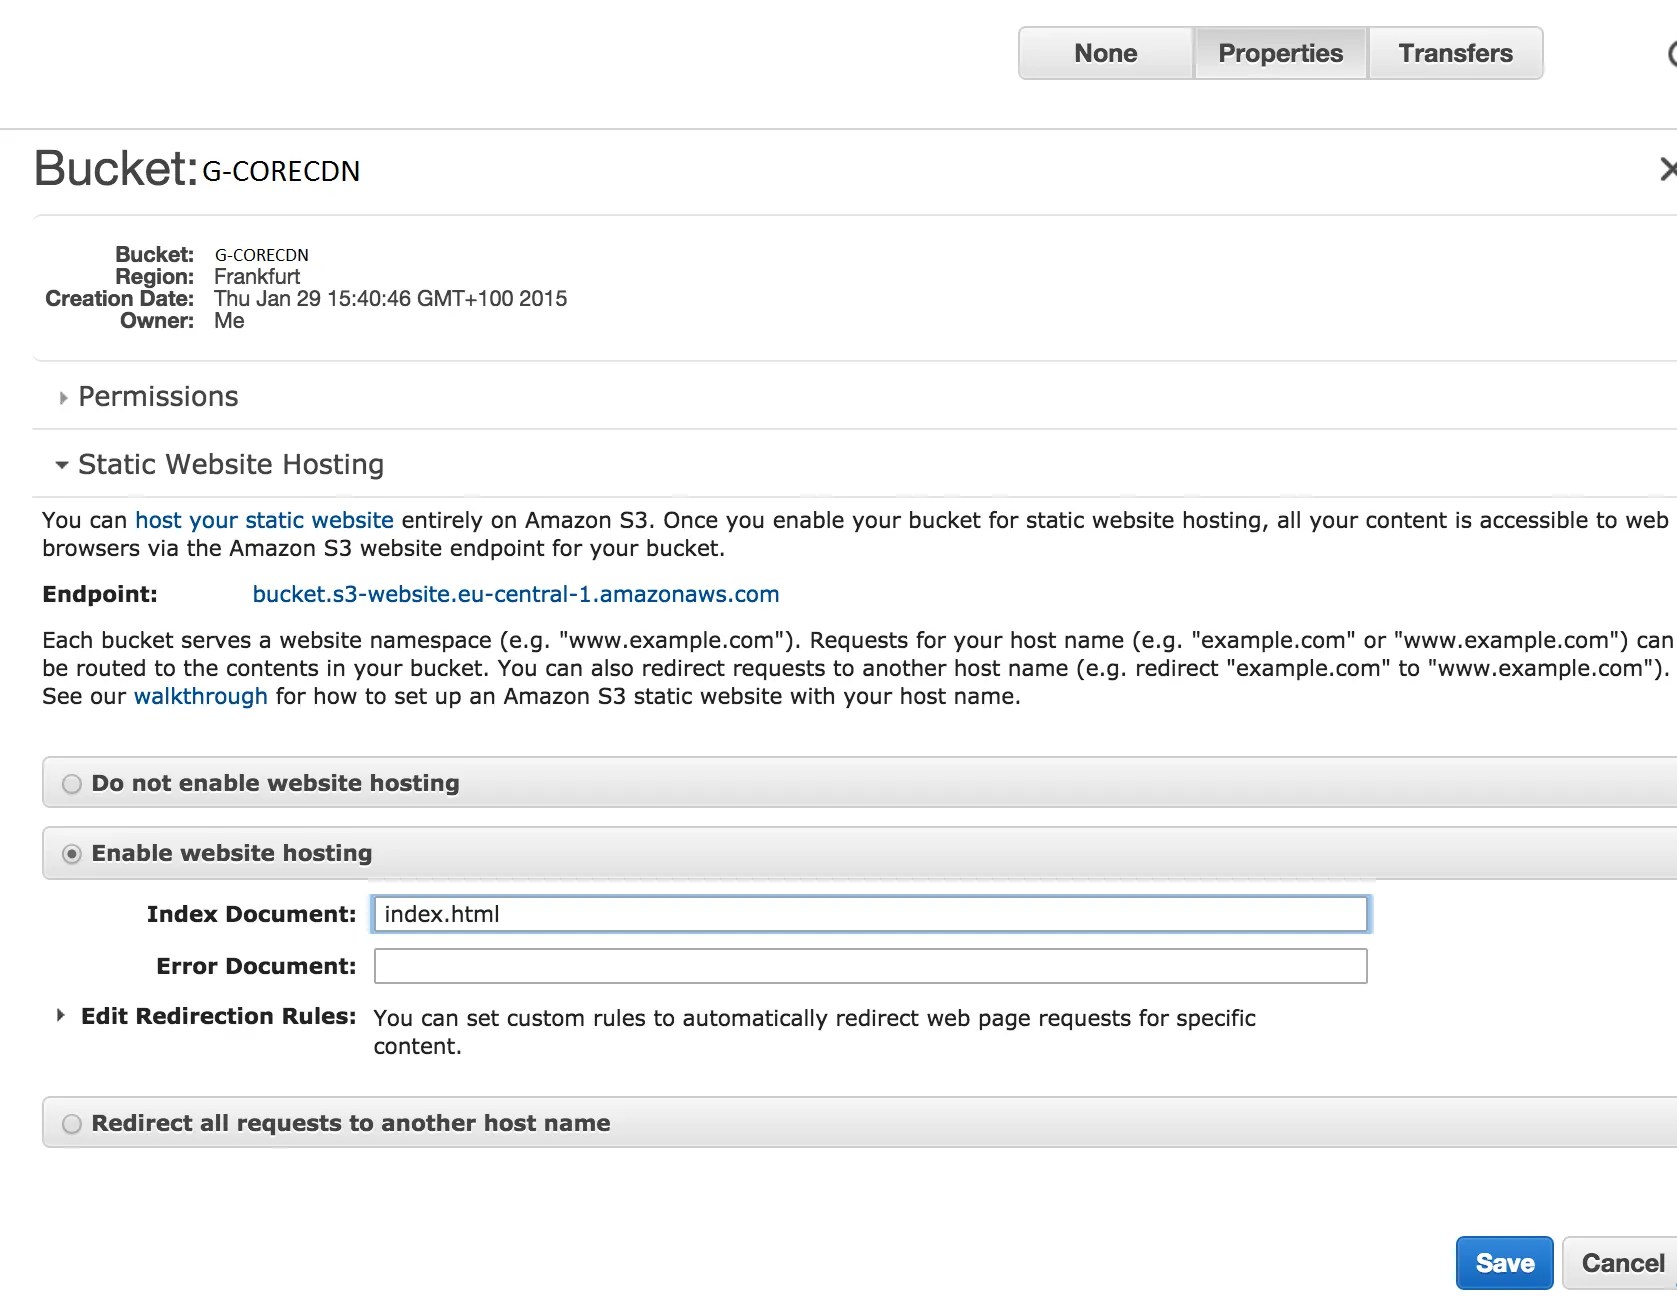Choose Redirect all requests to another host name

[x=71, y=1123]
